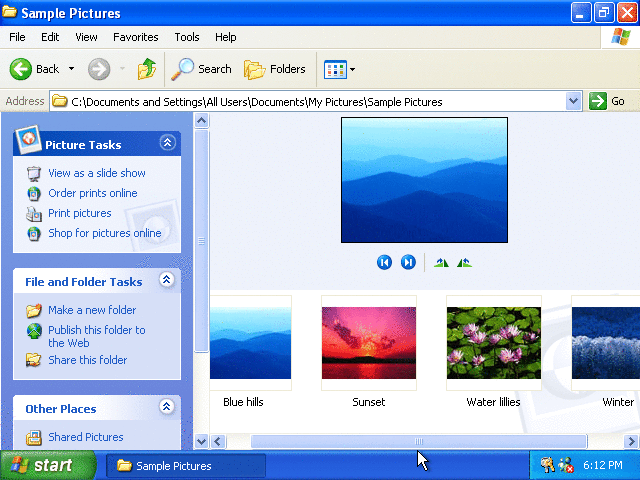
Task: Click Order prints online link
Action: point(93,193)
